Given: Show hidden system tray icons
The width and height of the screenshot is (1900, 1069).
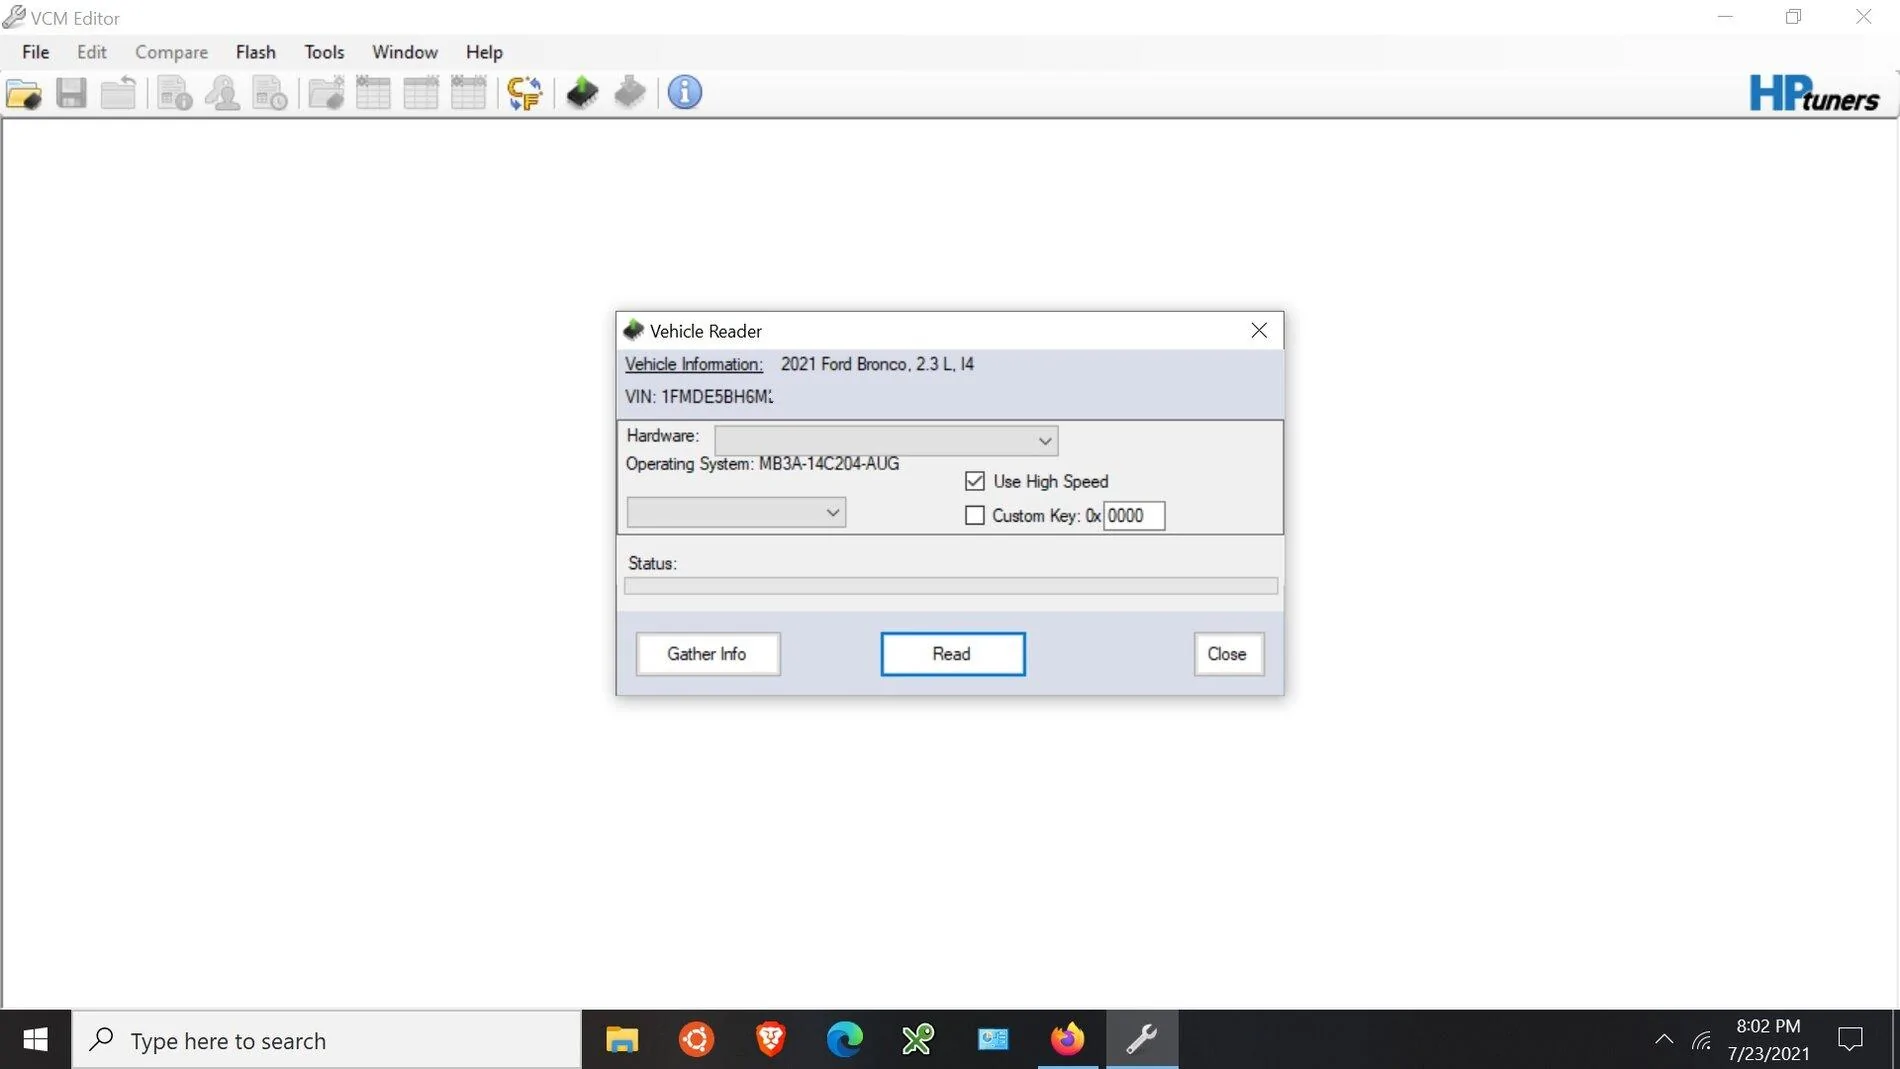Looking at the screenshot, I should (x=1664, y=1040).
